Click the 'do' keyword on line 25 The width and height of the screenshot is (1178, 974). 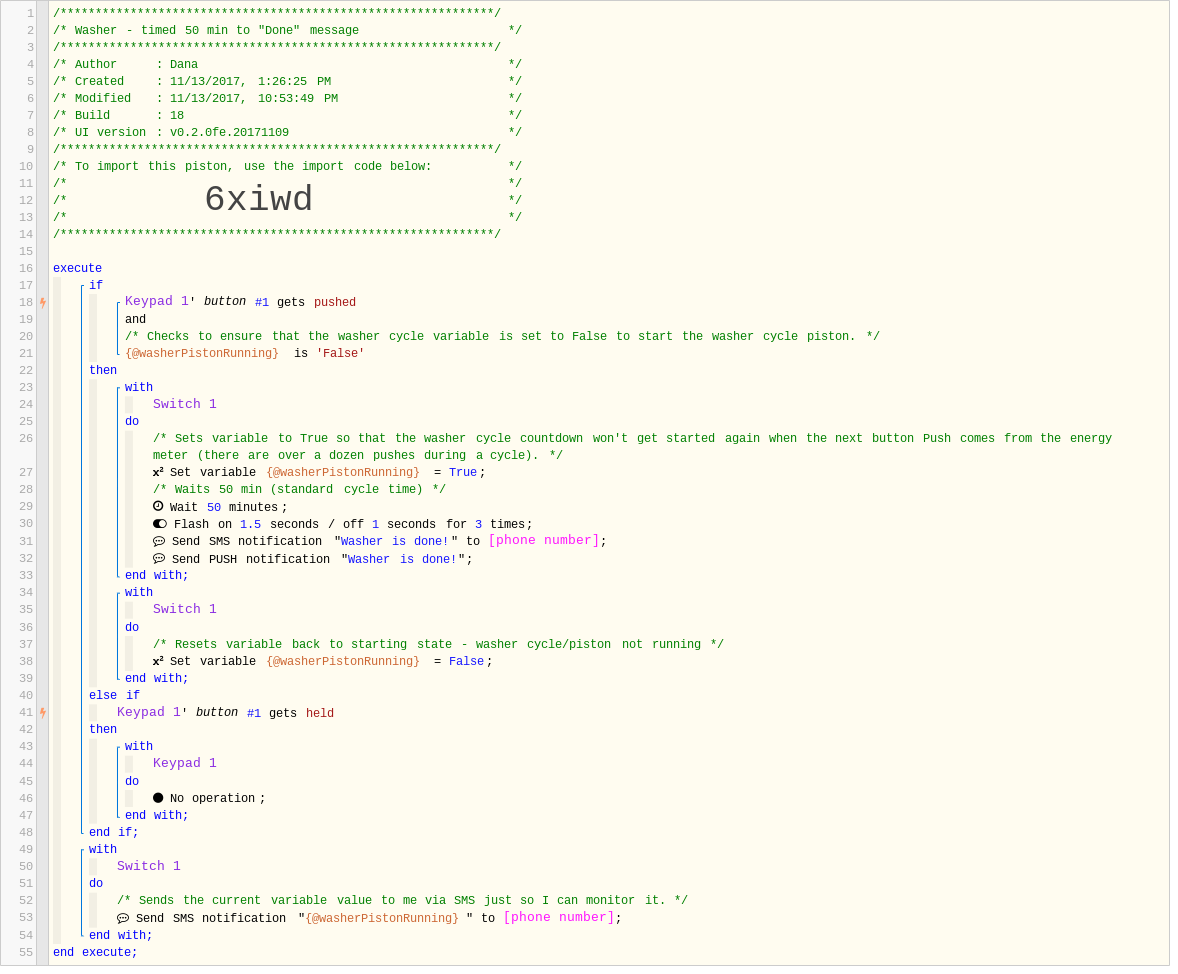pos(132,422)
